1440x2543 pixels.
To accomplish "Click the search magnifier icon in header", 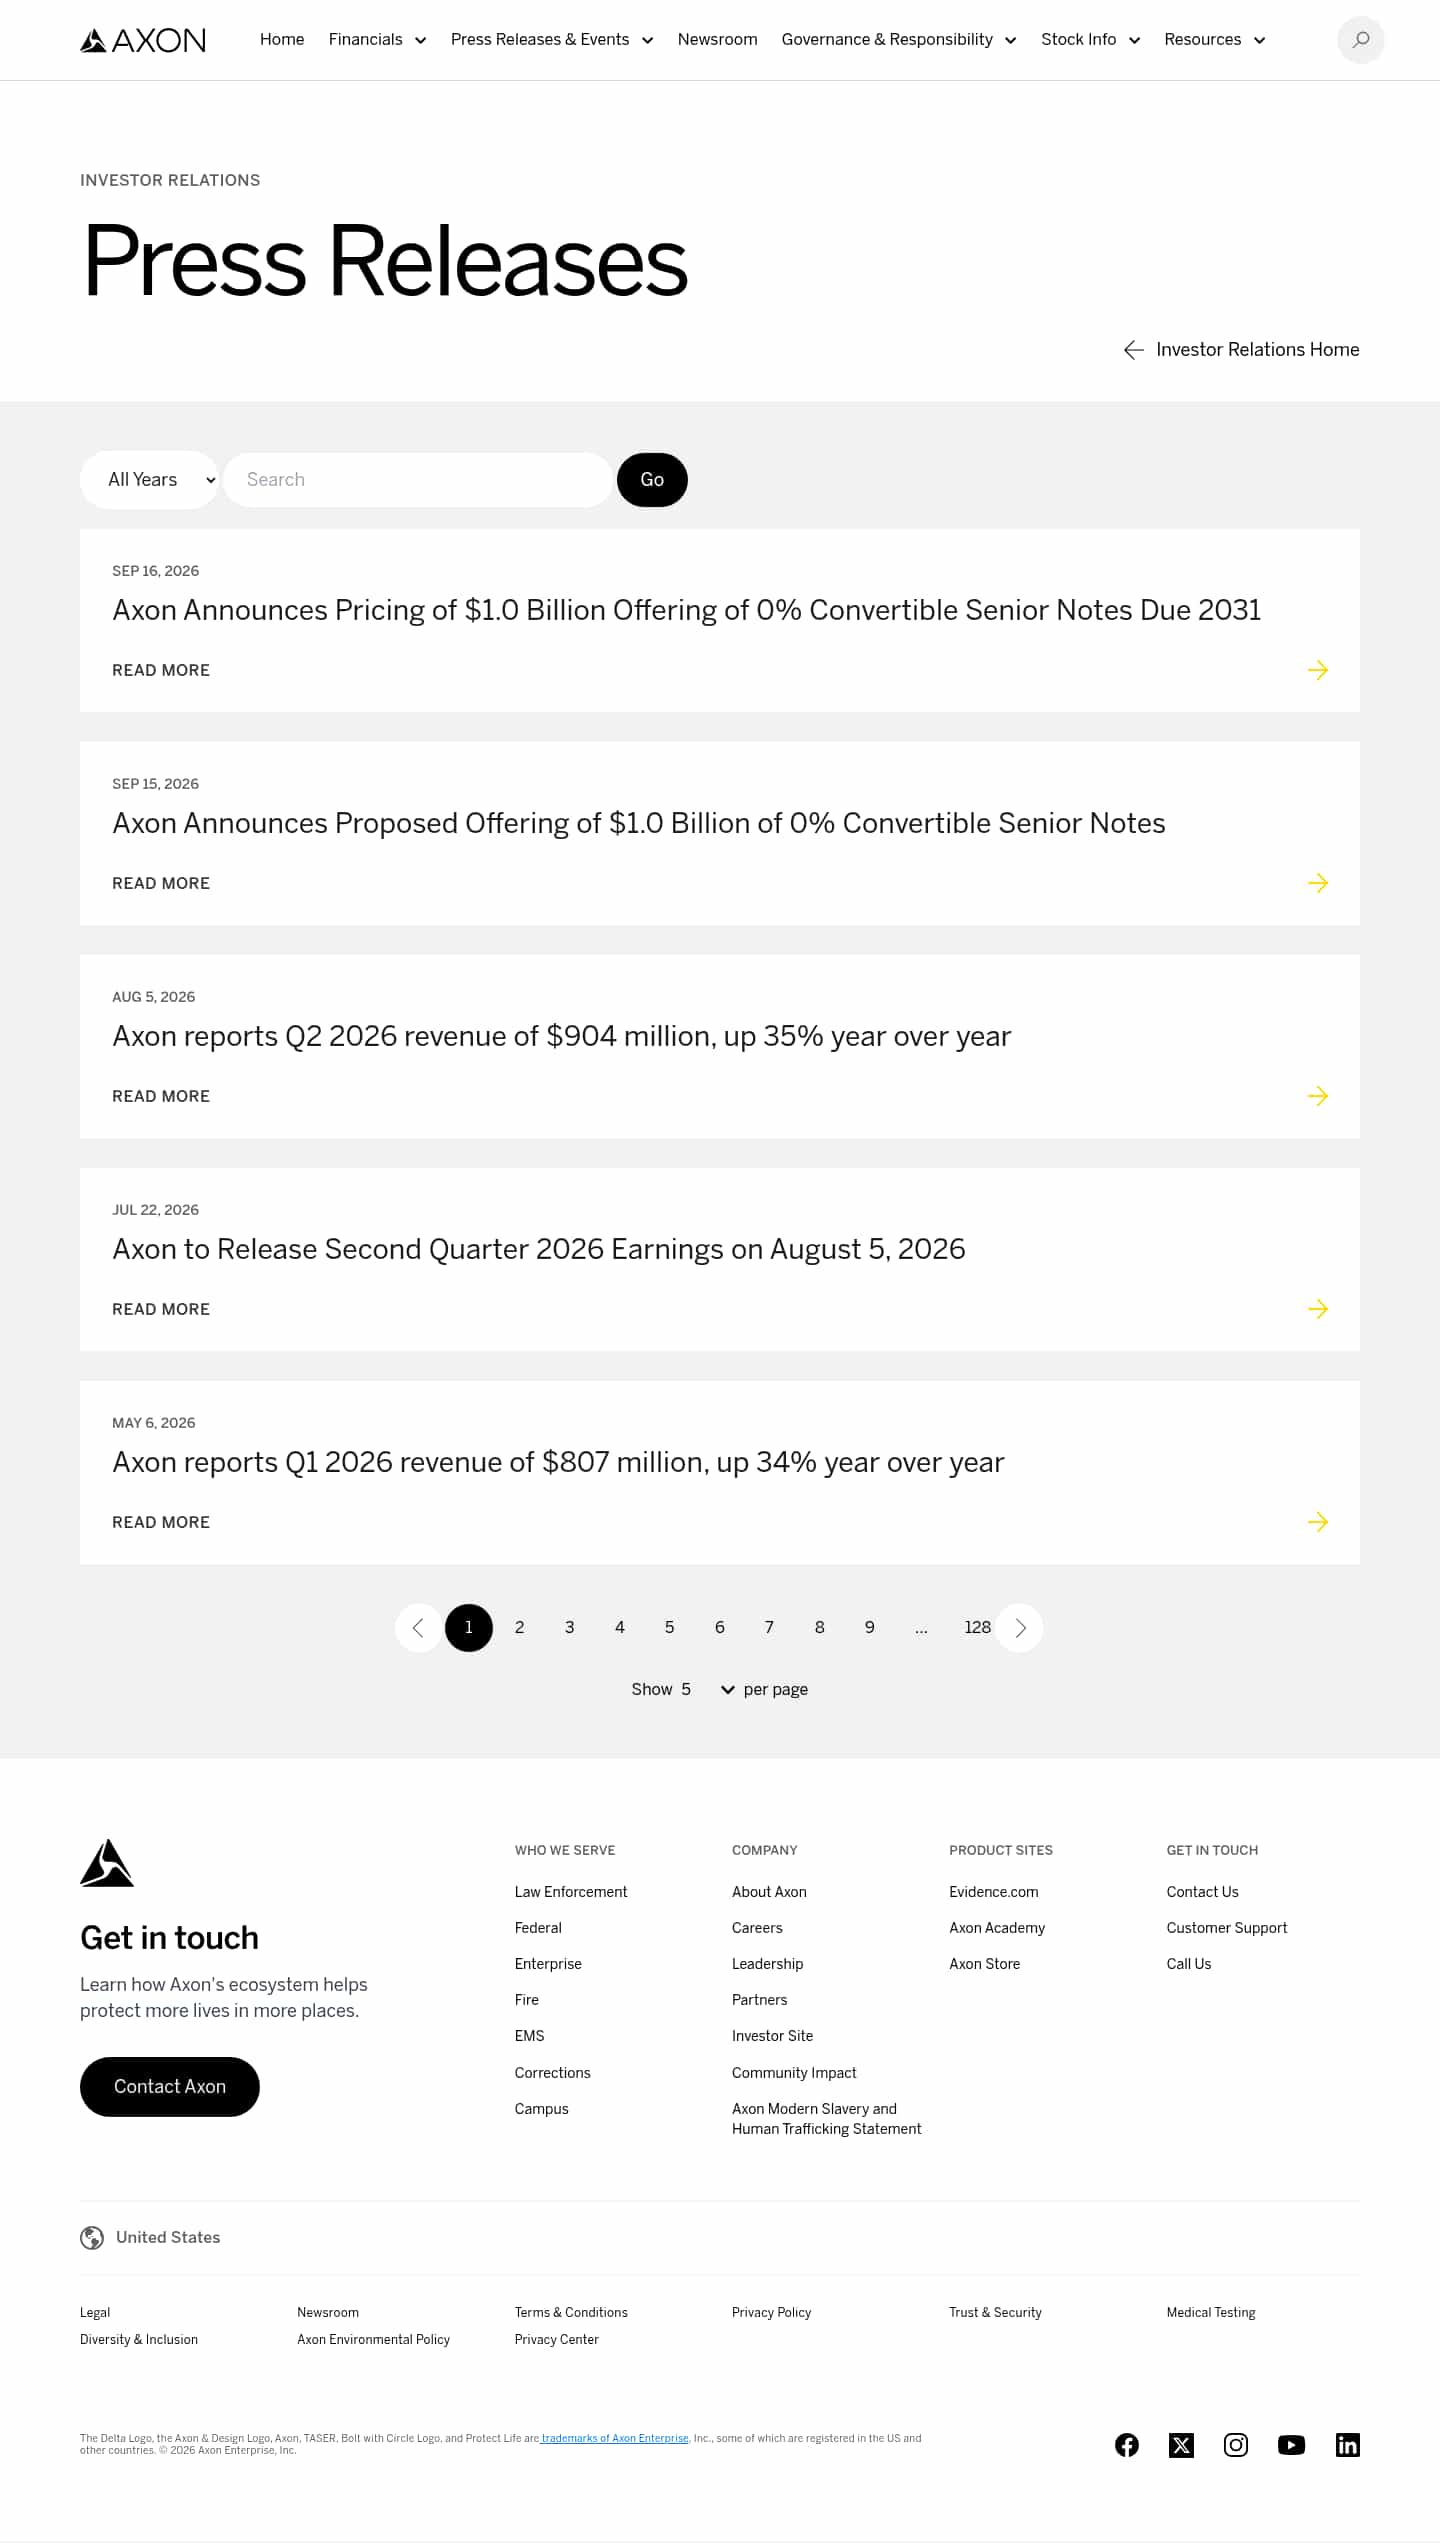I will pos(1360,40).
